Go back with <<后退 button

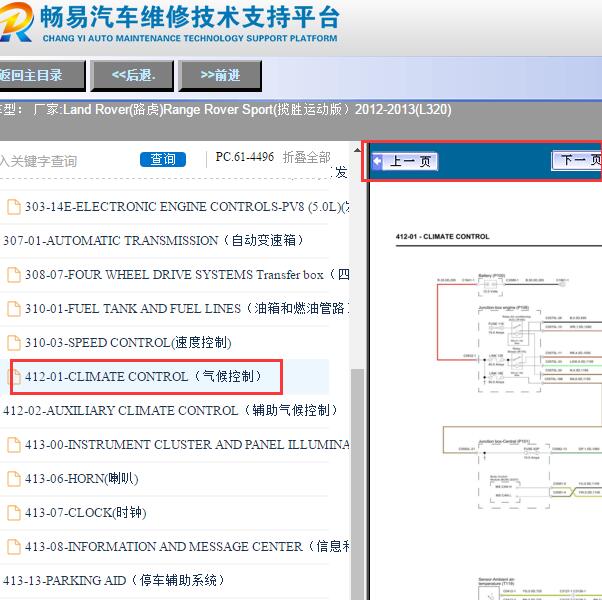click(x=132, y=76)
